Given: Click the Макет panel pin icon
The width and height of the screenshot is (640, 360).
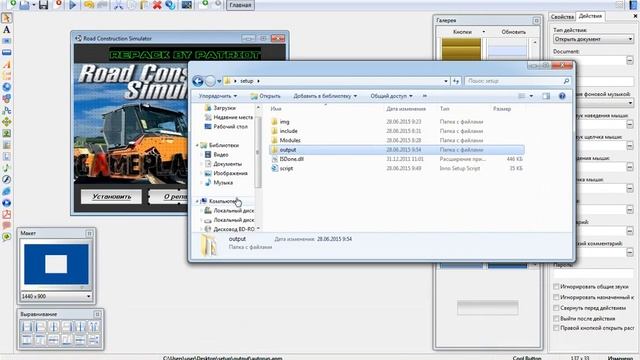Looking at the screenshot, I should point(89,233).
